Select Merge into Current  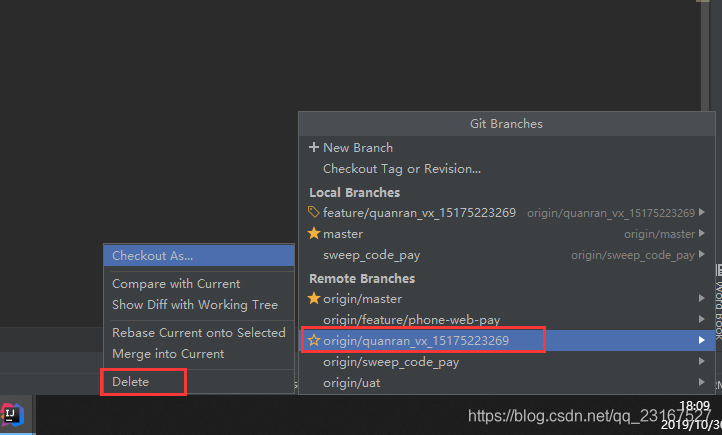pos(199,354)
